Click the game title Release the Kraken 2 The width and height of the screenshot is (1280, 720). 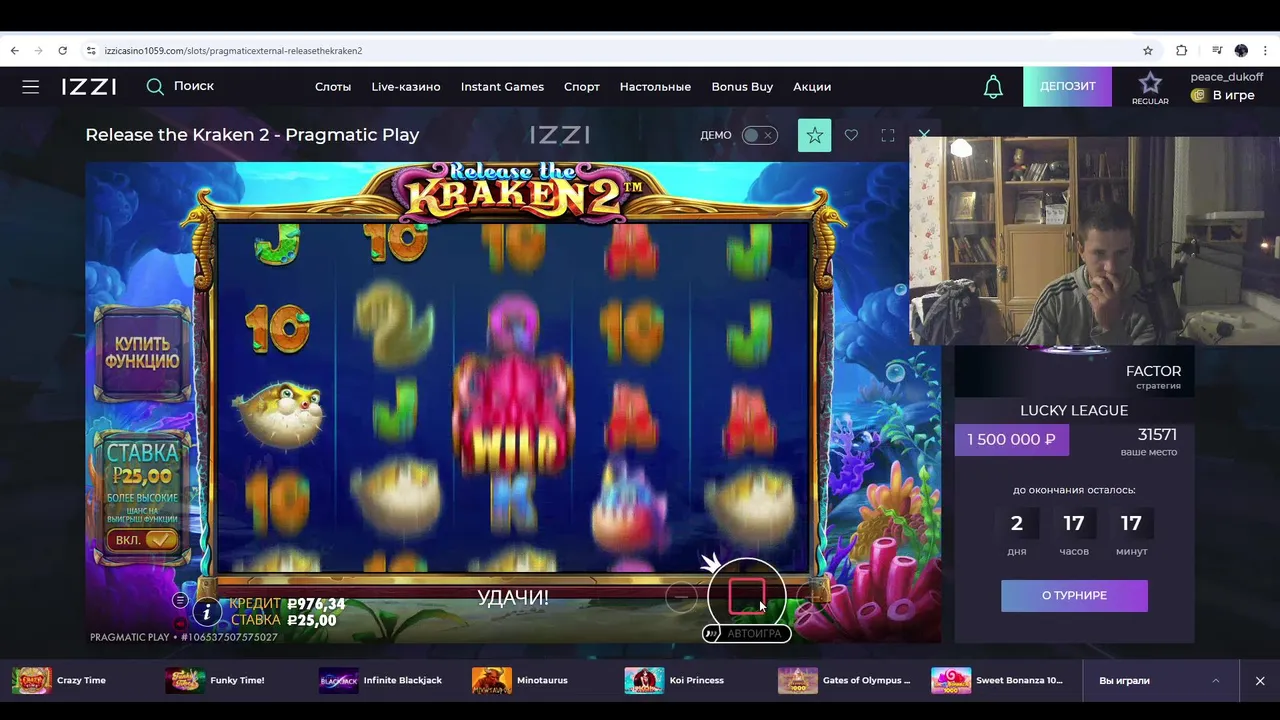[x=252, y=135]
